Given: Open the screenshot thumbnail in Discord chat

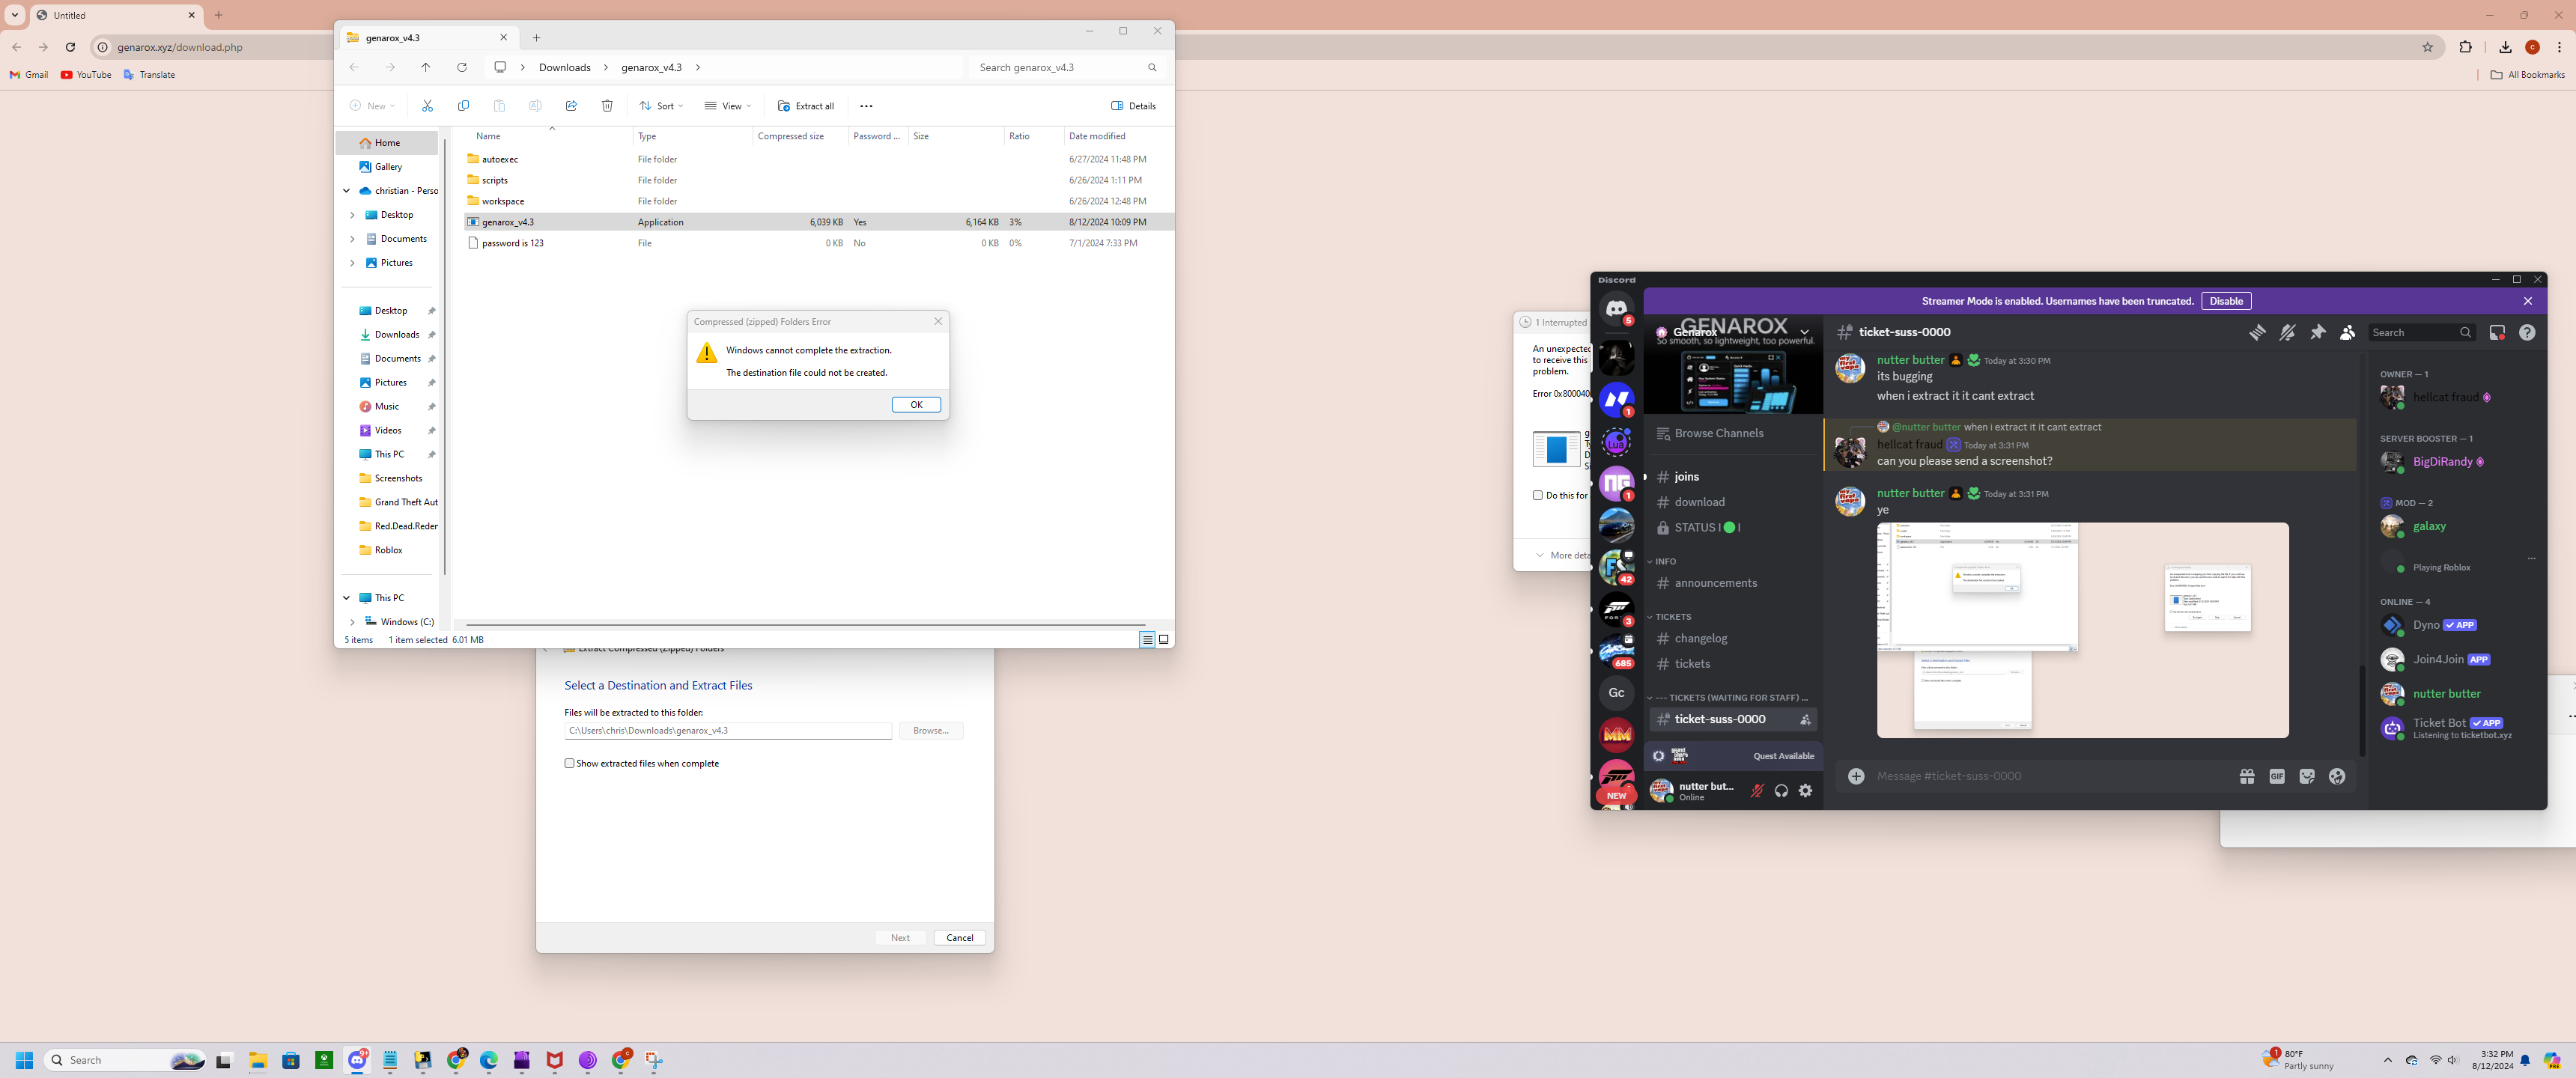Looking at the screenshot, I should 2082,630.
